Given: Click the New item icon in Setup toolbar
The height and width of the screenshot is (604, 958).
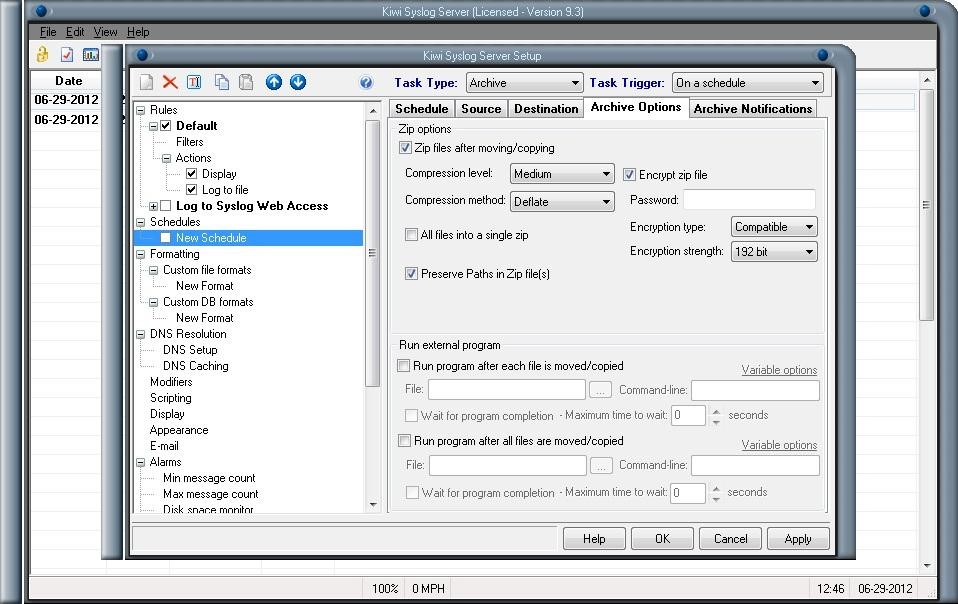Looking at the screenshot, I should 146,83.
